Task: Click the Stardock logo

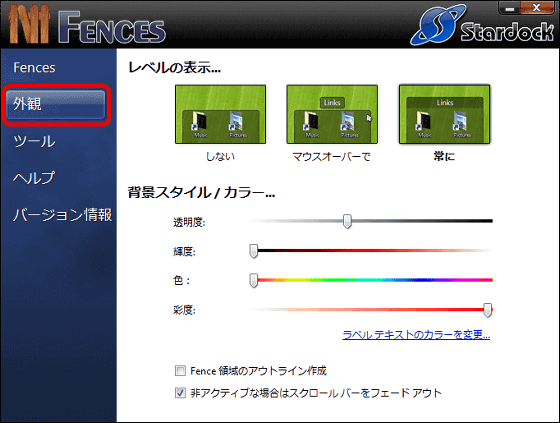Action: coord(482,25)
